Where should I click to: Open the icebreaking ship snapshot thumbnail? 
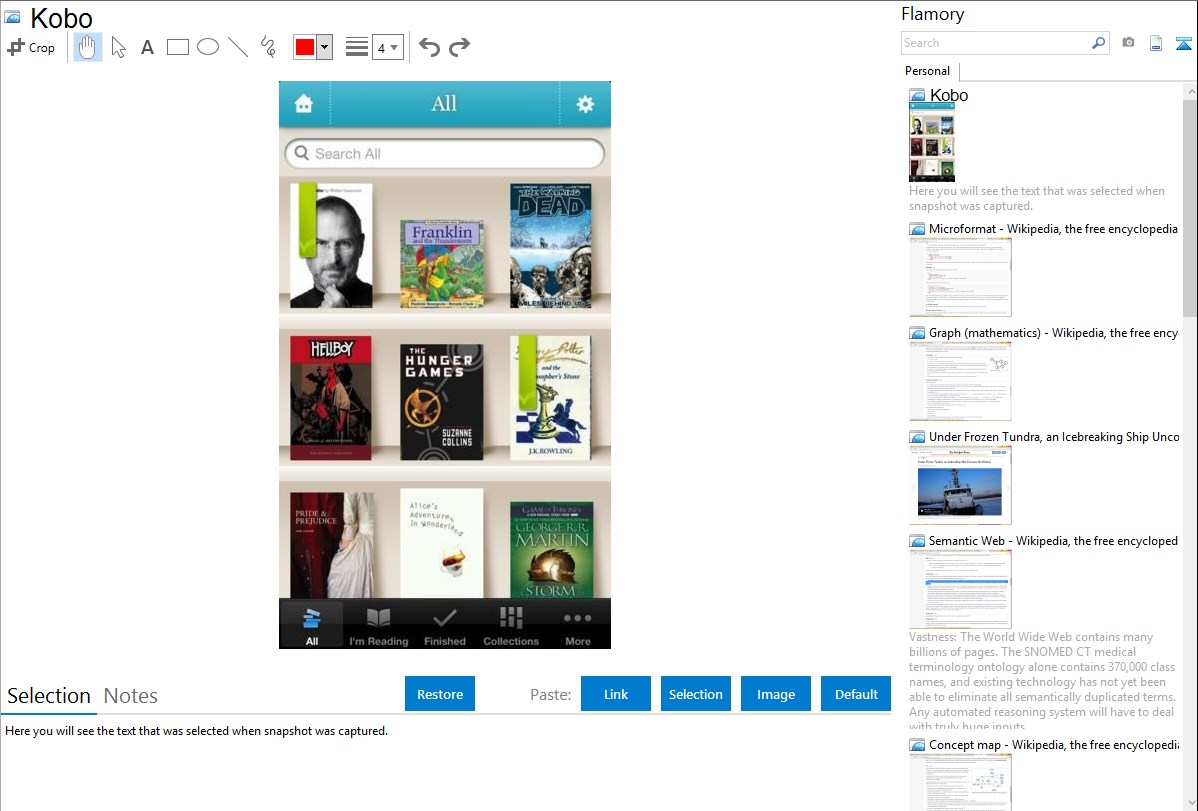point(960,485)
